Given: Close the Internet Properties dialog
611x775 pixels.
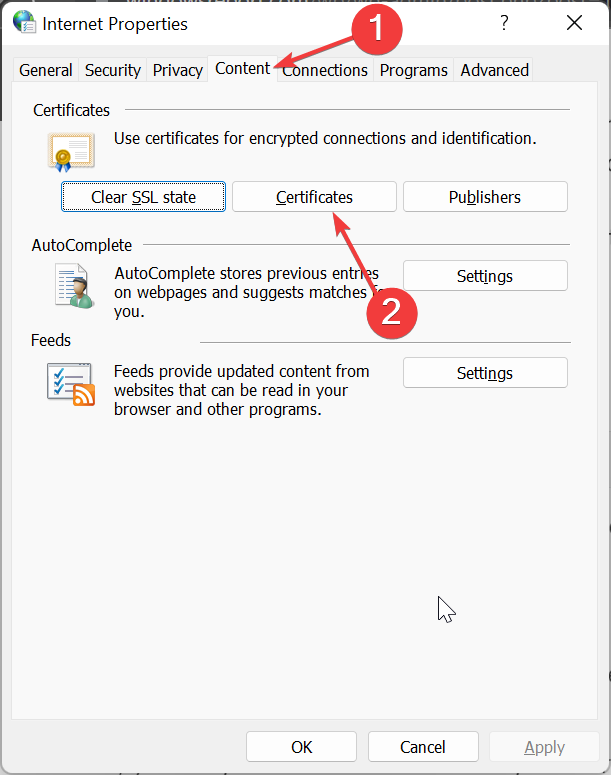Looking at the screenshot, I should point(573,23).
